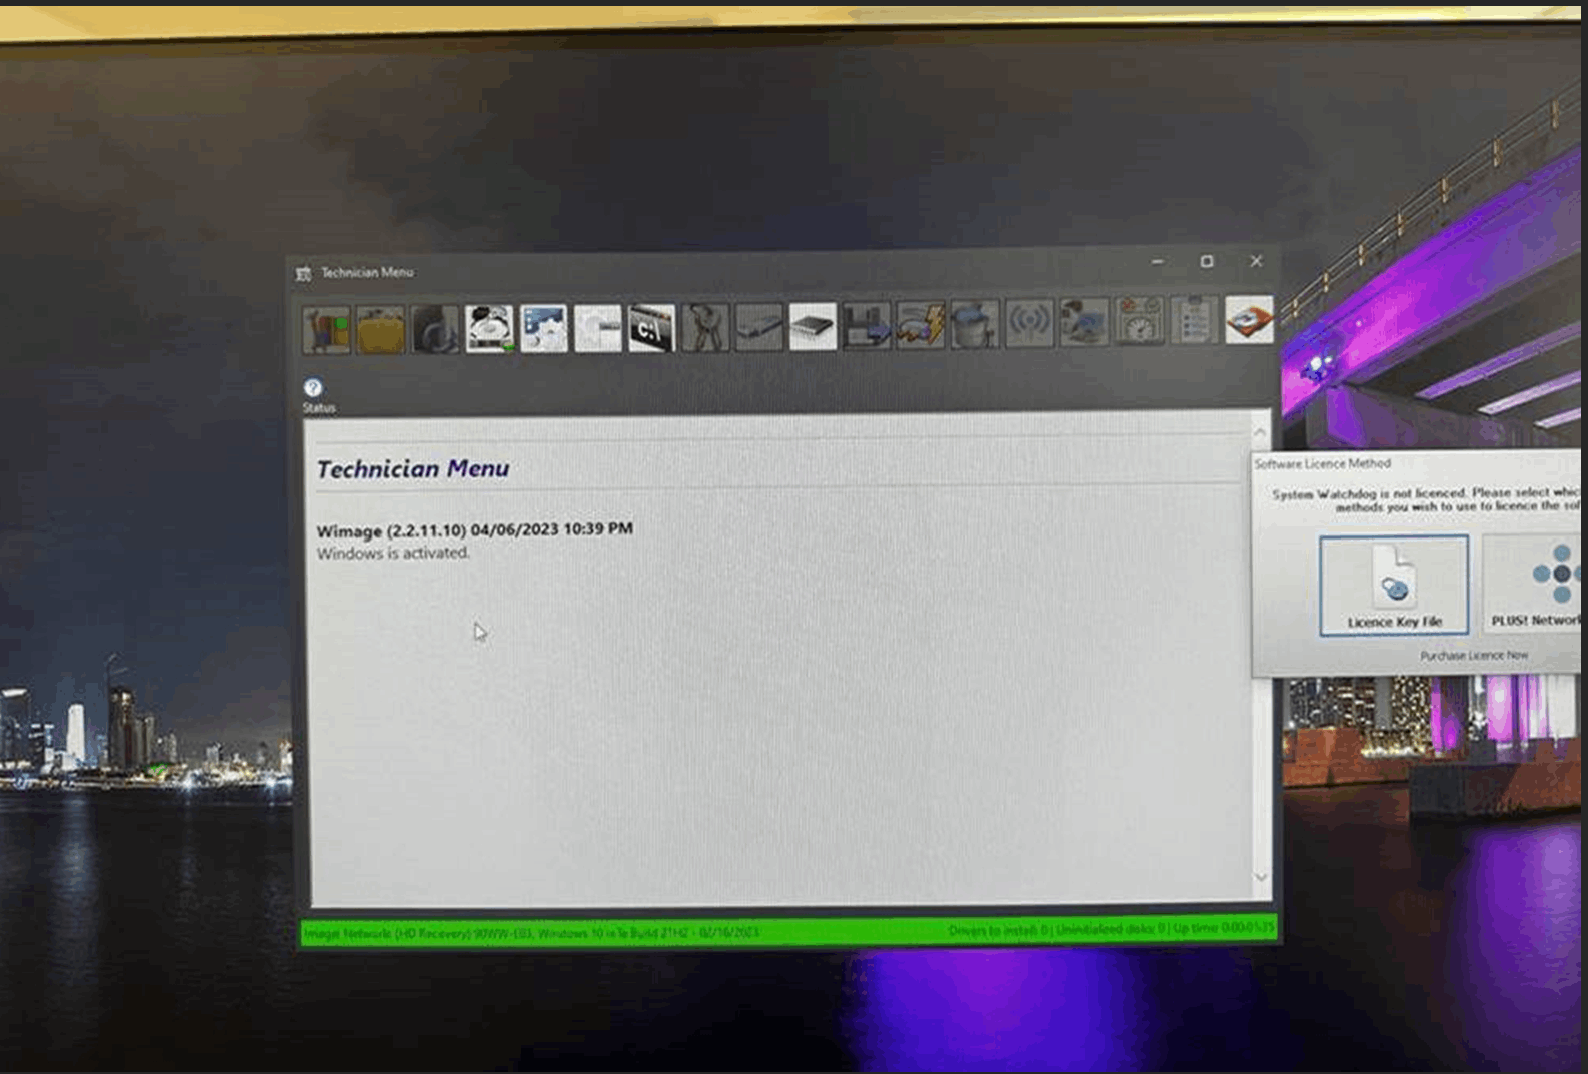Minimize the Technician Menu window
1588x1074 pixels.
(x=1158, y=262)
